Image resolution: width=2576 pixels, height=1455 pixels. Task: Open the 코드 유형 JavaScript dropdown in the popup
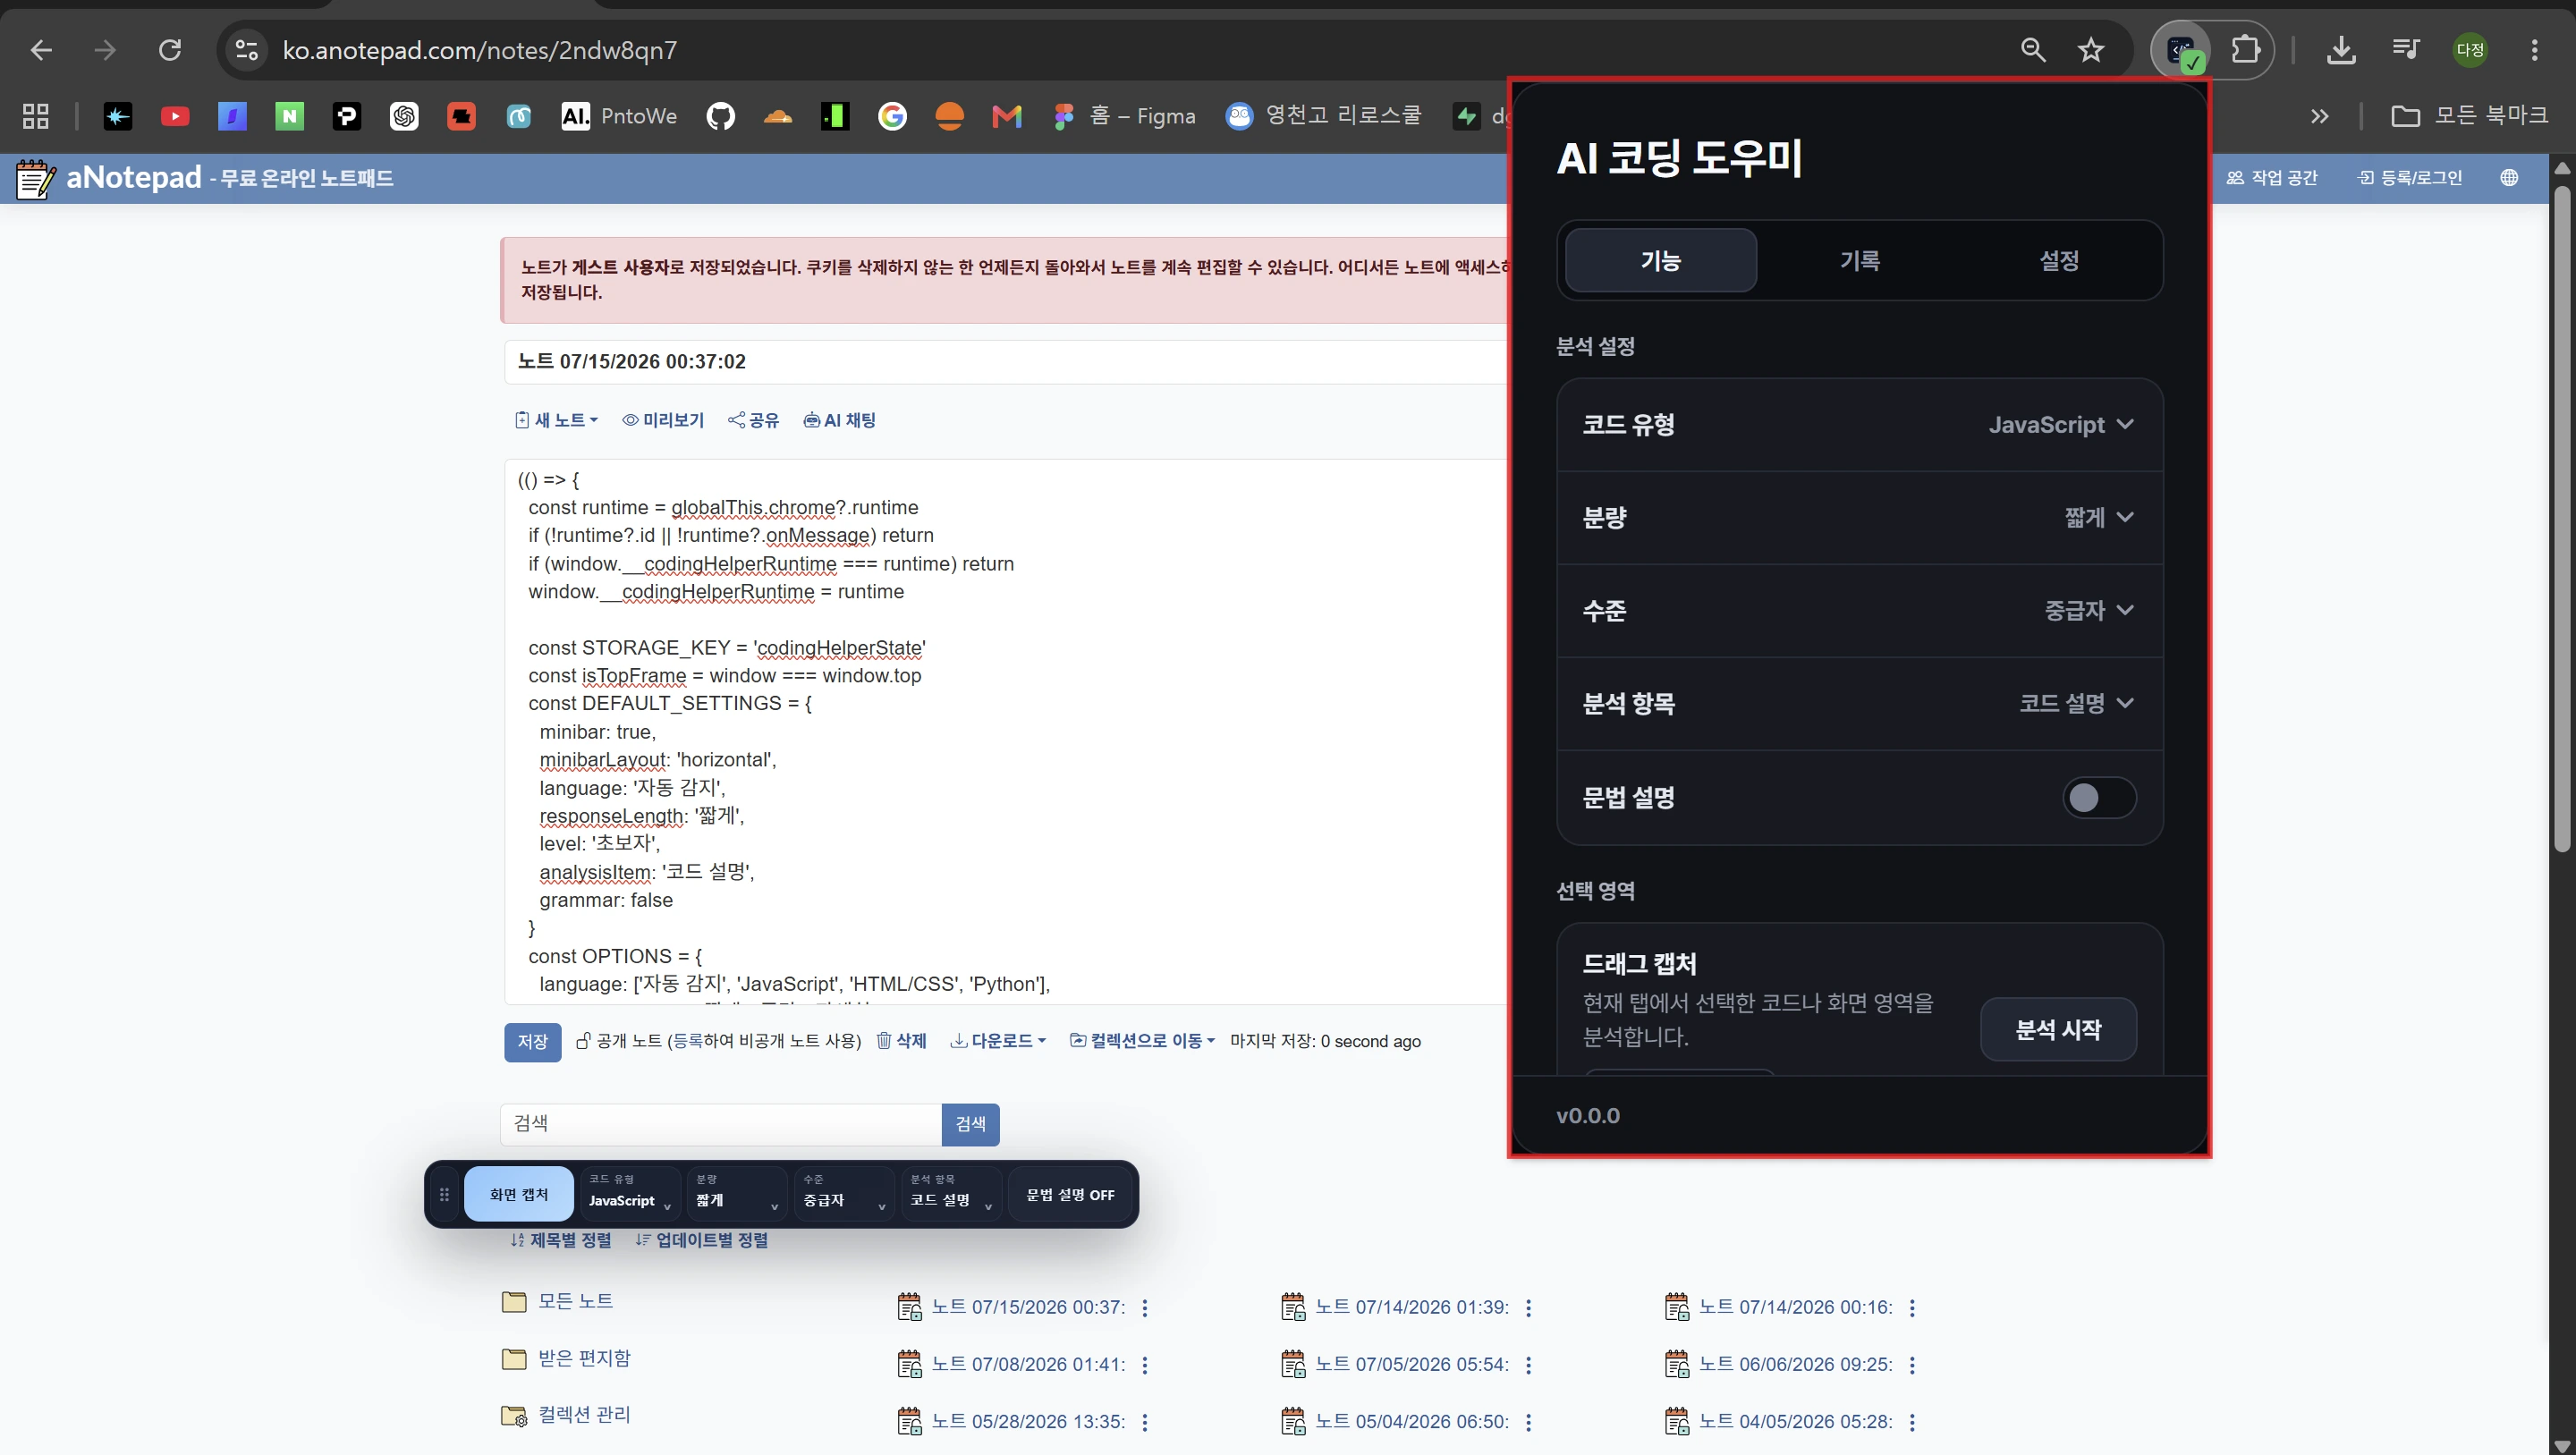(x=2061, y=425)
